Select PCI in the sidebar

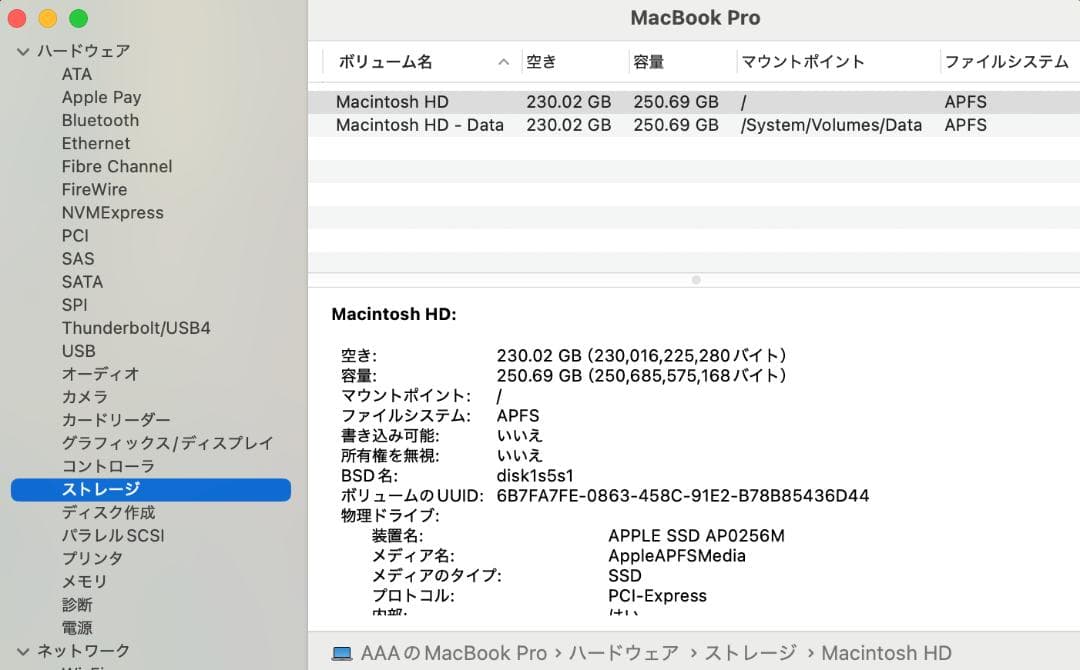click(x=75, y=235)
